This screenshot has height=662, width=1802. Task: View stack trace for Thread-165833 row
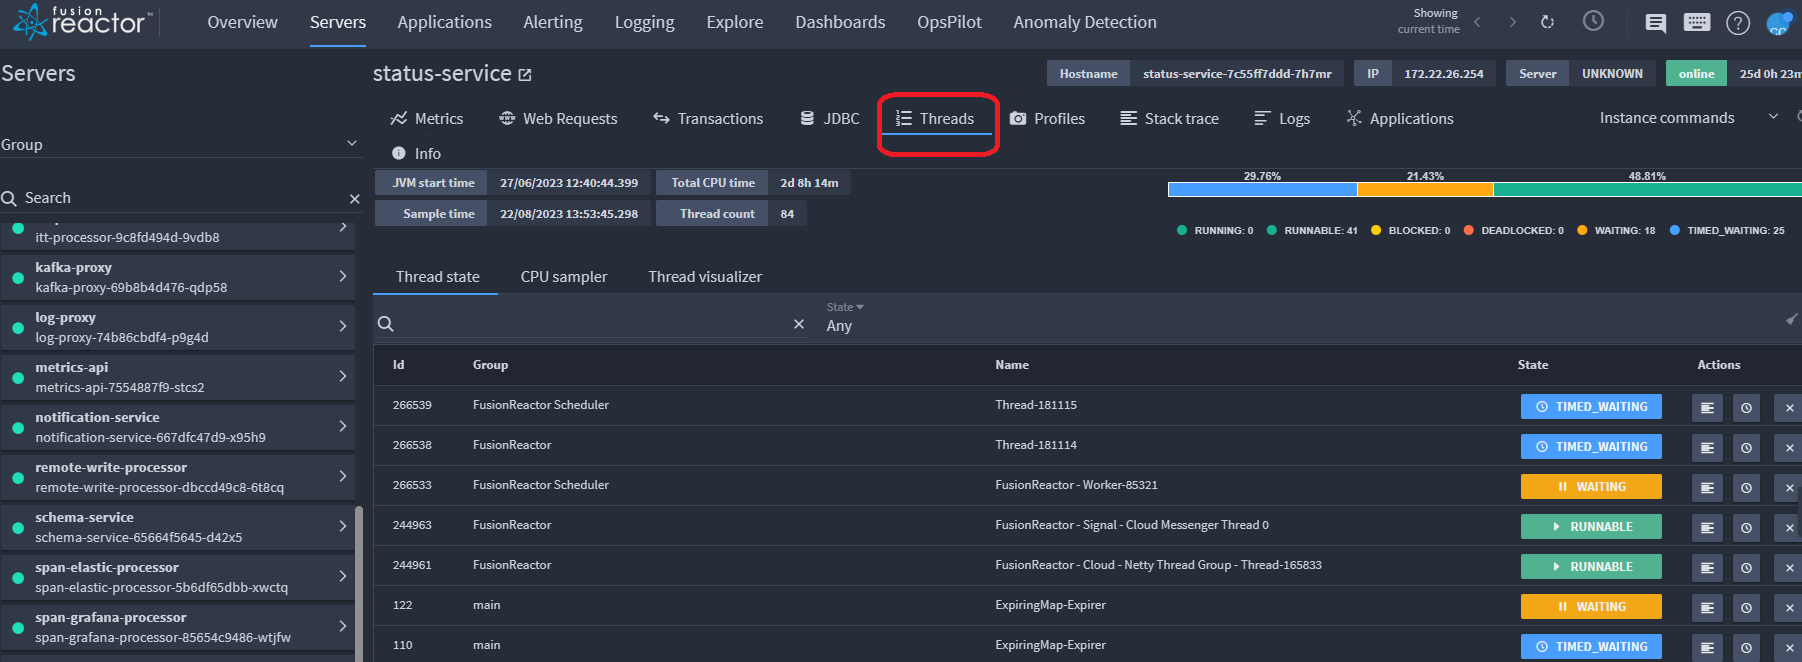coord(1707,567)
